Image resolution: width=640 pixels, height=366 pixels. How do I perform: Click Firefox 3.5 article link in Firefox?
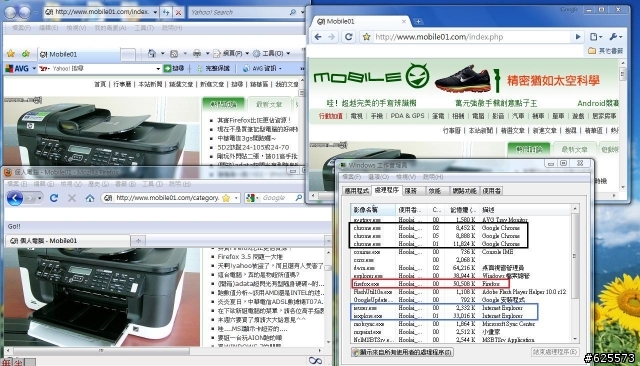250,257
